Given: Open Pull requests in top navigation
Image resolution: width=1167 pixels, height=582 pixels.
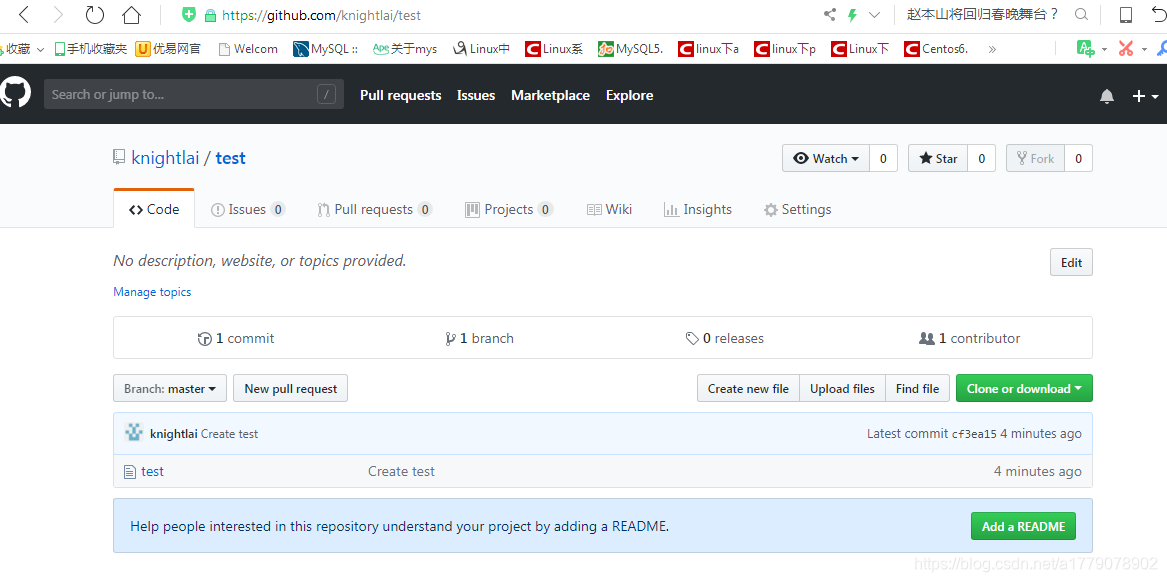Looking at the screenshot, I should coord(400,95).
